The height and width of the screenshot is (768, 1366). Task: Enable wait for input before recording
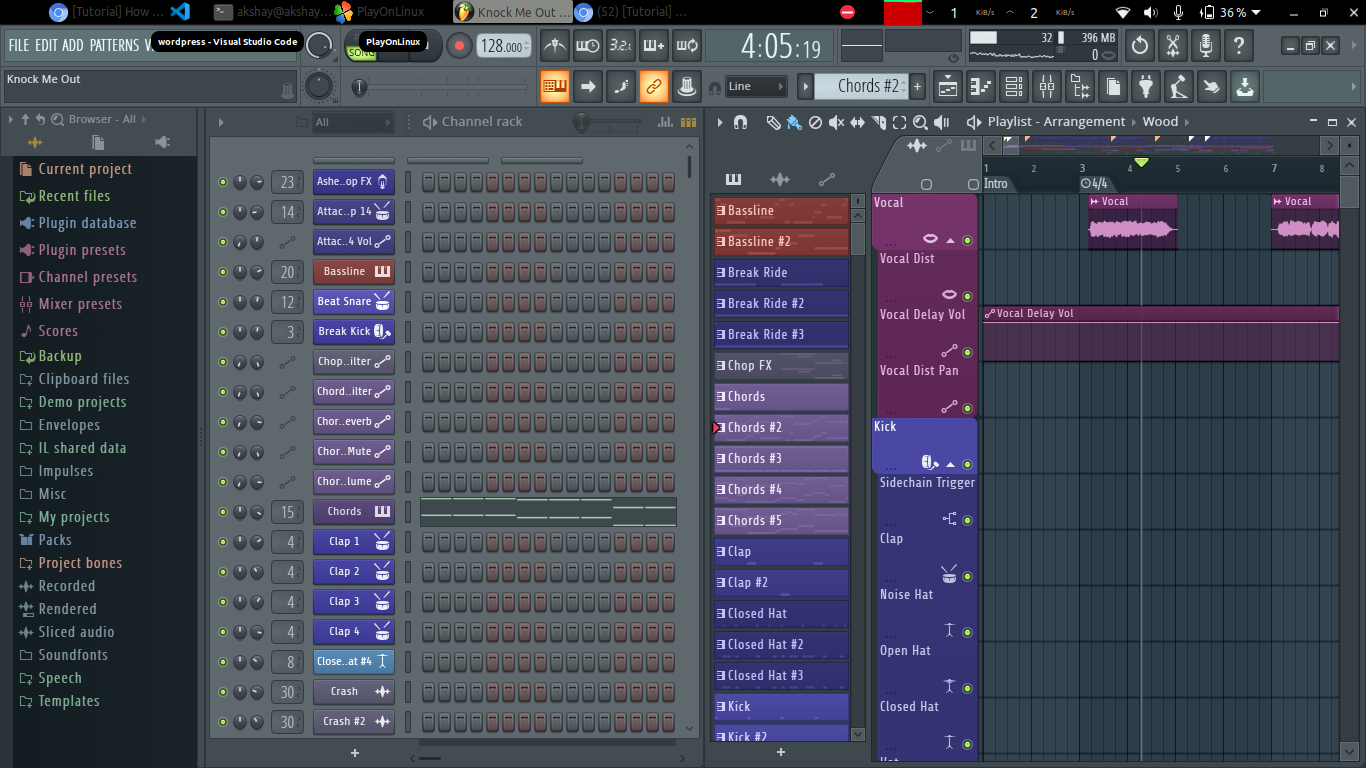click(x=588, y=46)
